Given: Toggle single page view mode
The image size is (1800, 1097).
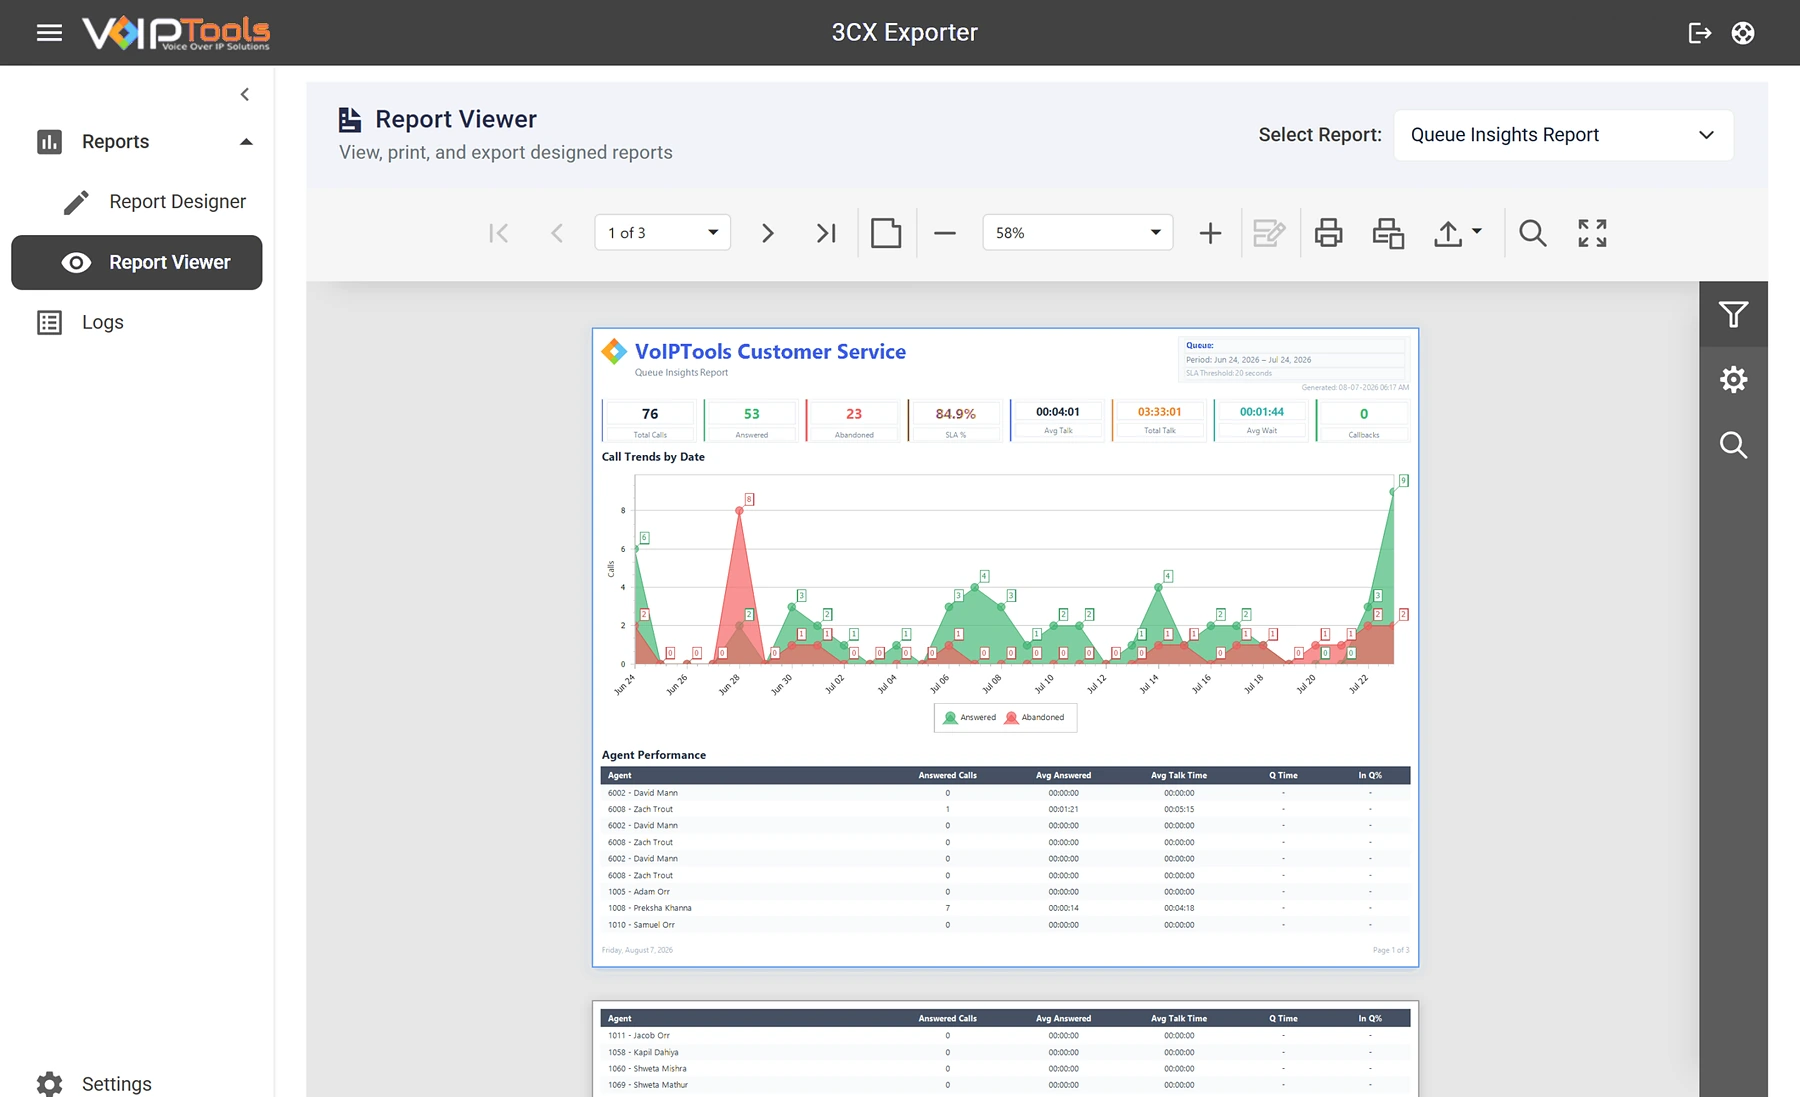Looking at the screenshot, I should click(x=886, y=233).
